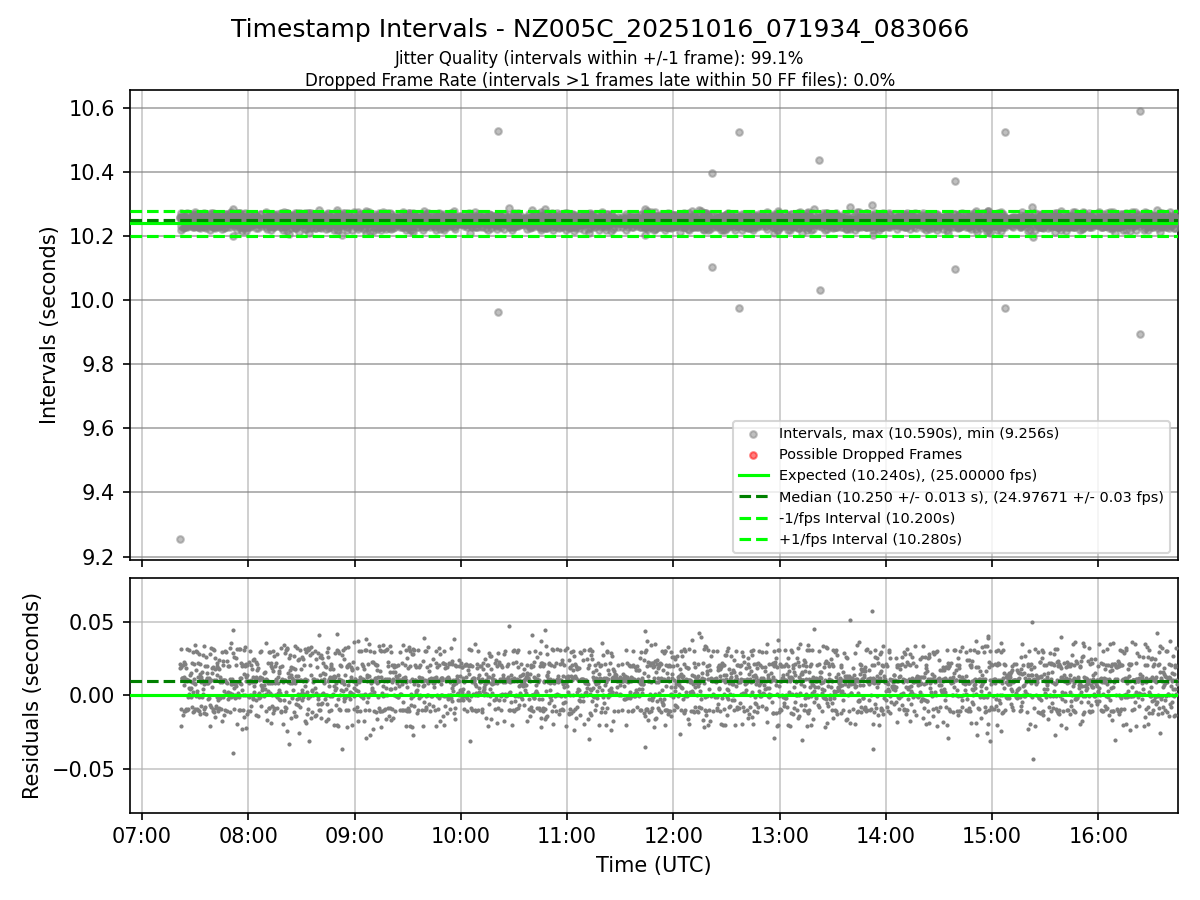Select legend entry "Intervals, max (10.590s), min (9.256s)"

[918, 433]
